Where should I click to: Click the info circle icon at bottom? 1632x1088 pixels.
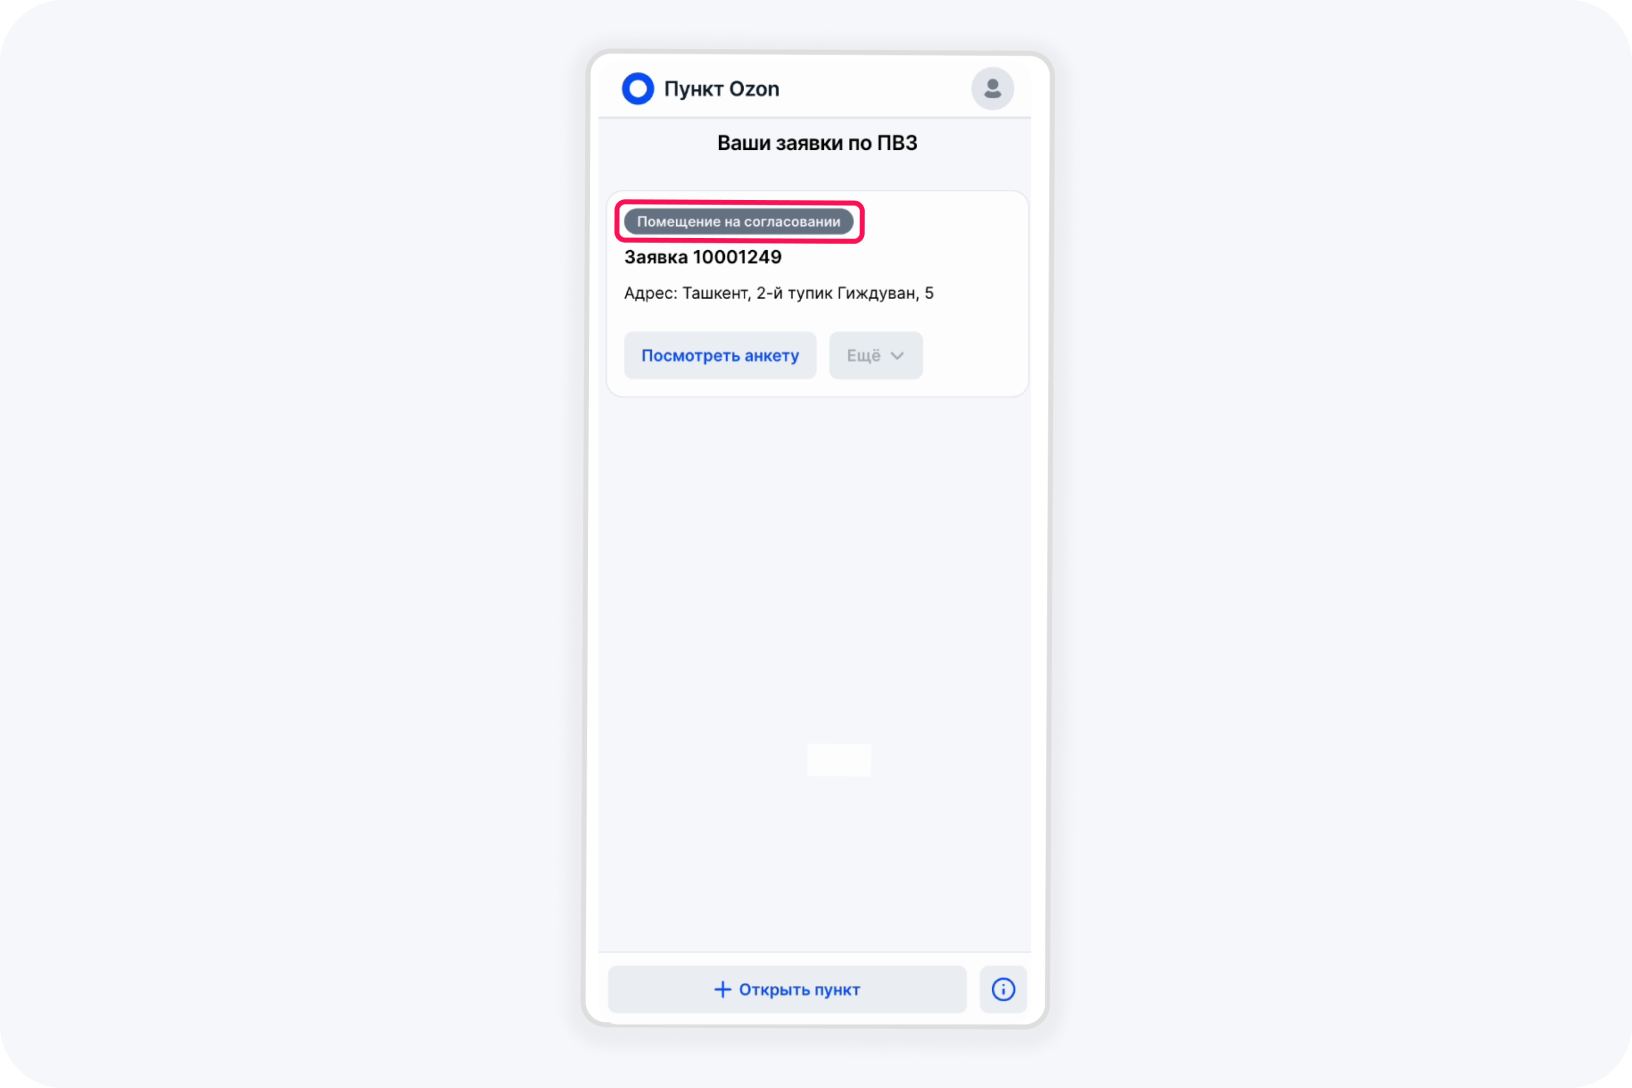click(1003, 989)
